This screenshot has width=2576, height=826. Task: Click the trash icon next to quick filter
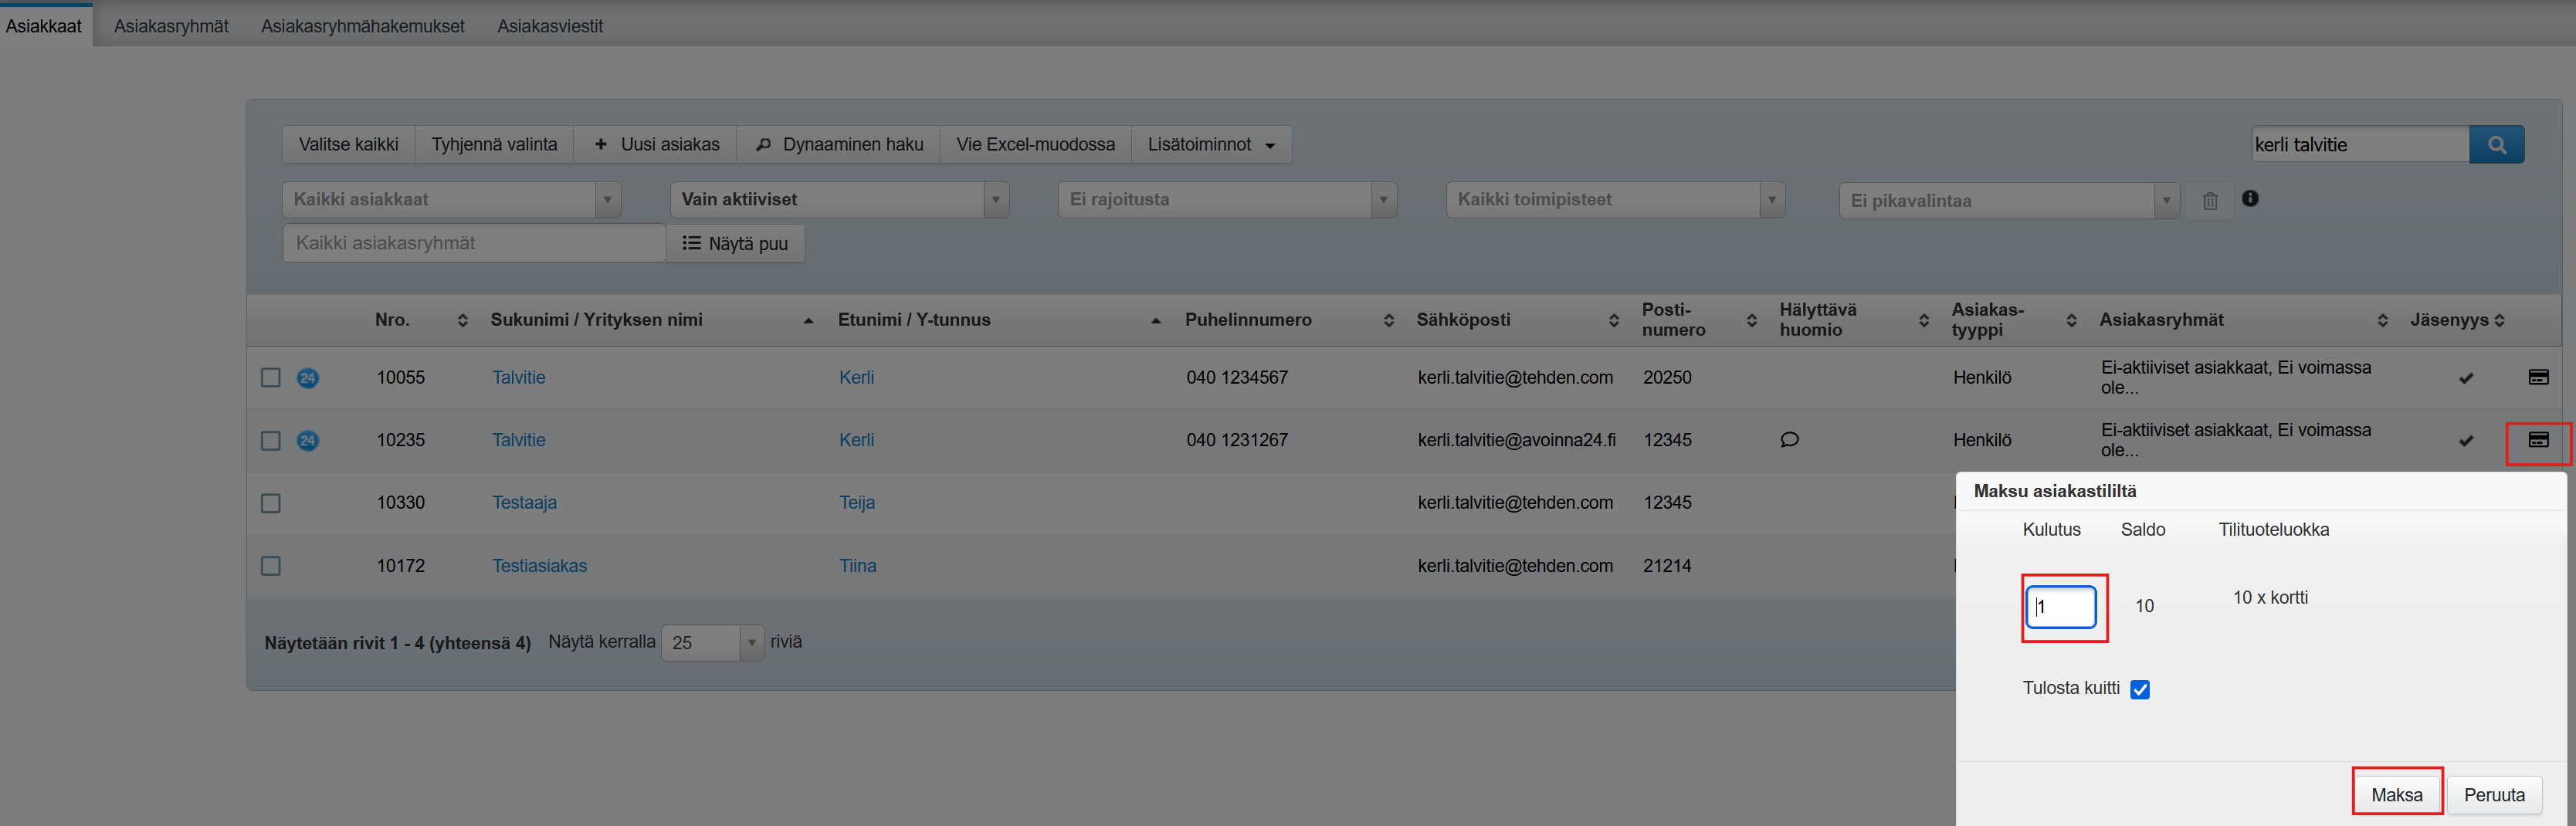coord(2209,201)
